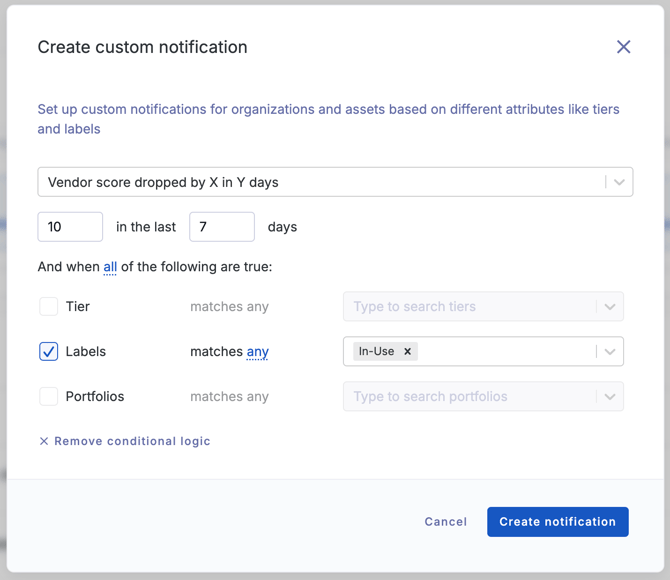670x580 pixels.
Task: Enable the Tier condition checkbox
Action: tap(48, 307)
